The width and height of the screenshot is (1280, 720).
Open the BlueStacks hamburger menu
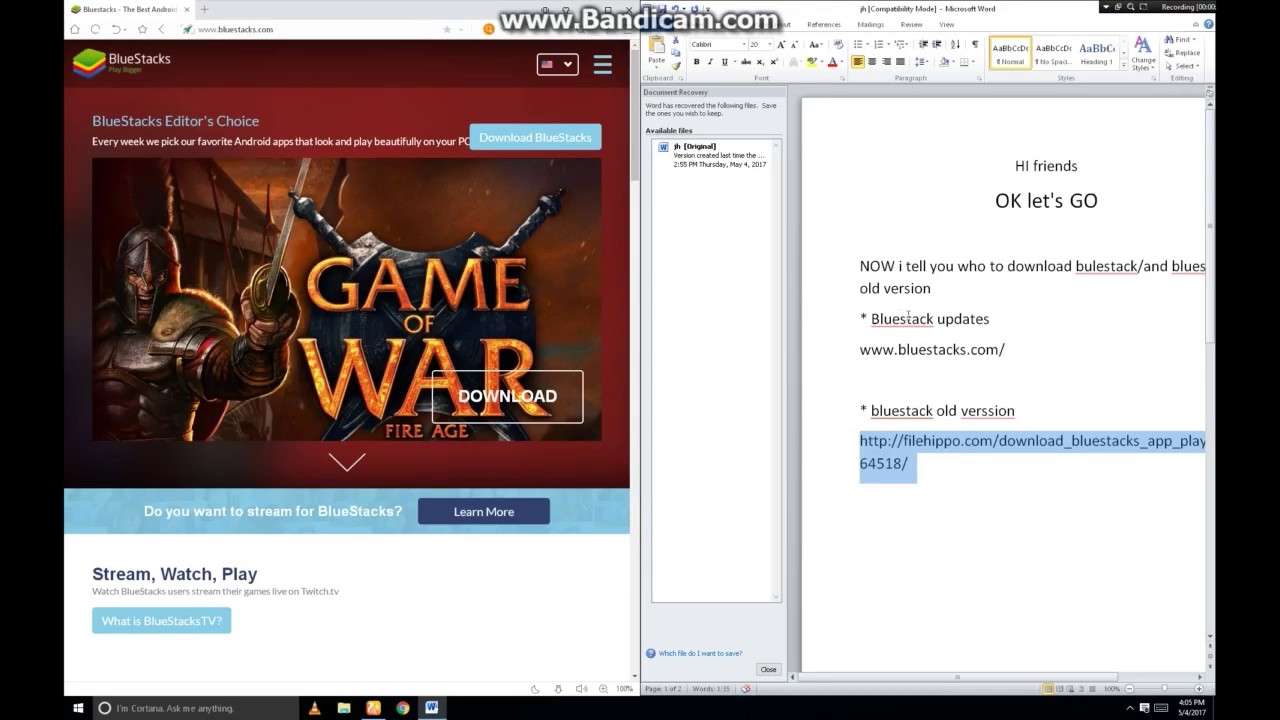tap(602, 64)
